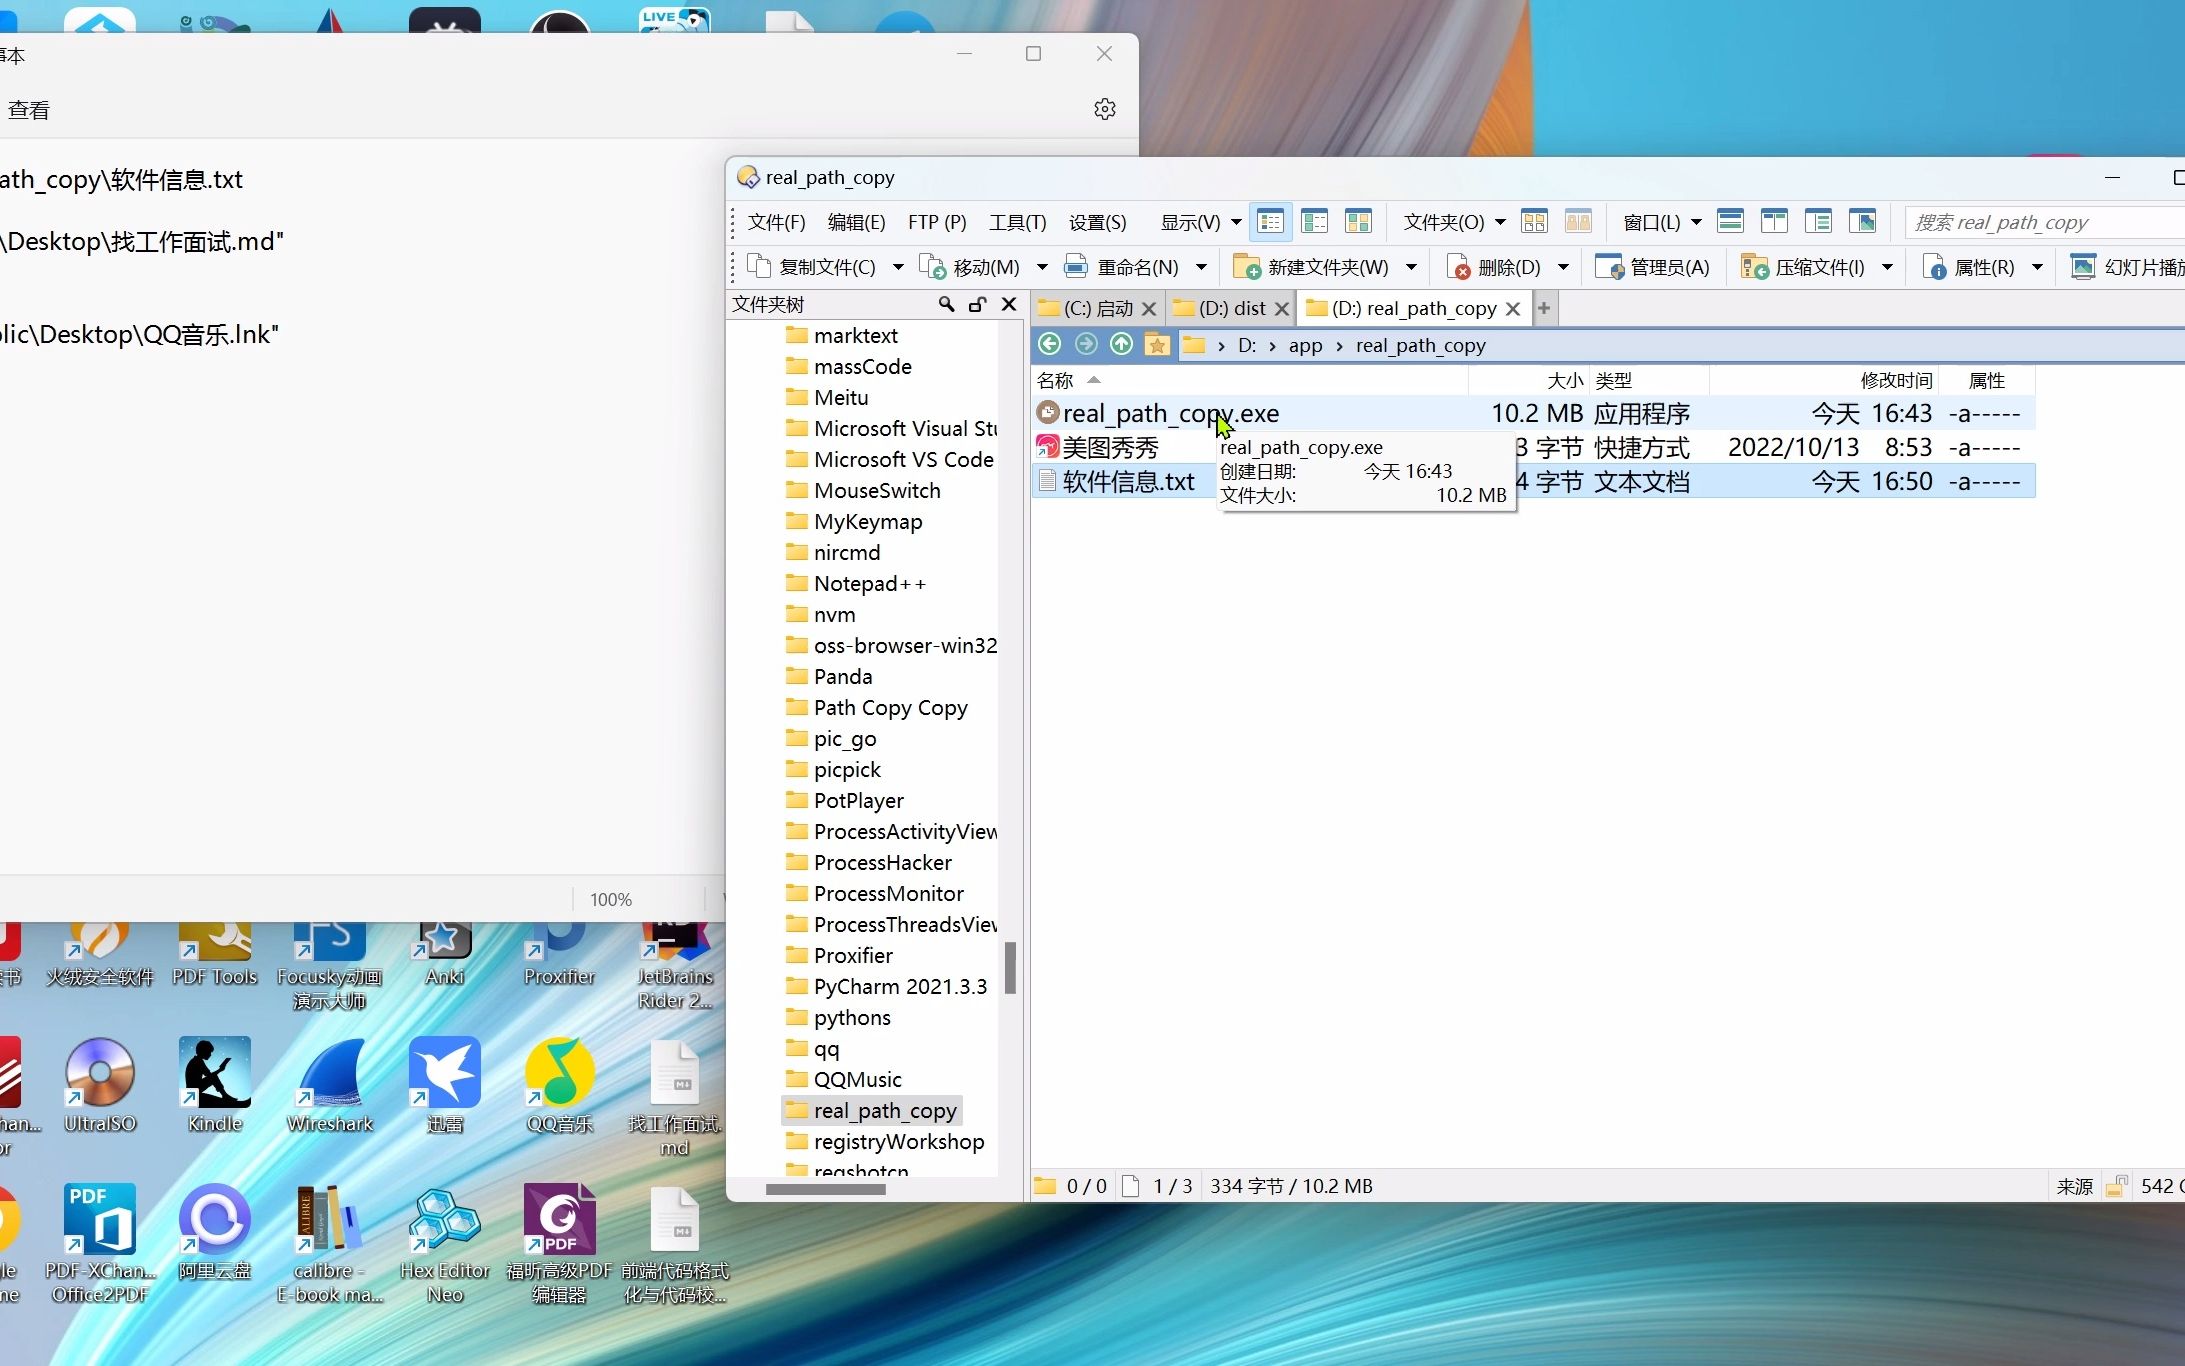Toggle the dual horizontal pane layout icon
The image size is (2185, 1366).
1730,221
